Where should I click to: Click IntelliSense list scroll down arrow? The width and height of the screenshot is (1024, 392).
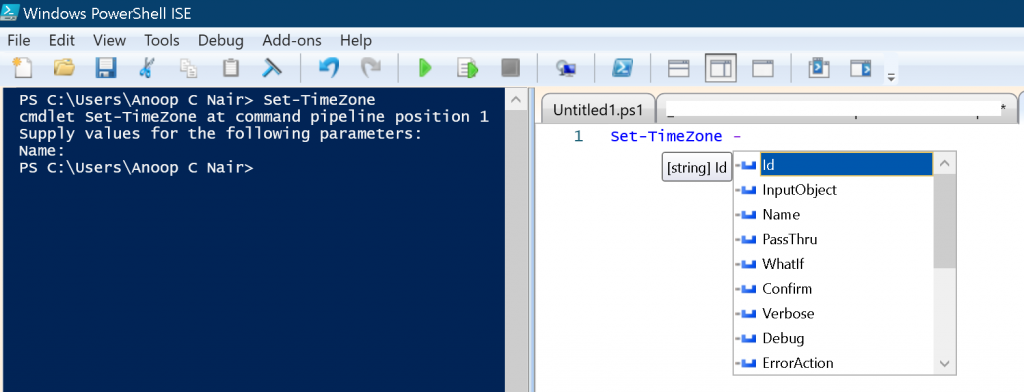pyautogui.click(x=944, y=363)
